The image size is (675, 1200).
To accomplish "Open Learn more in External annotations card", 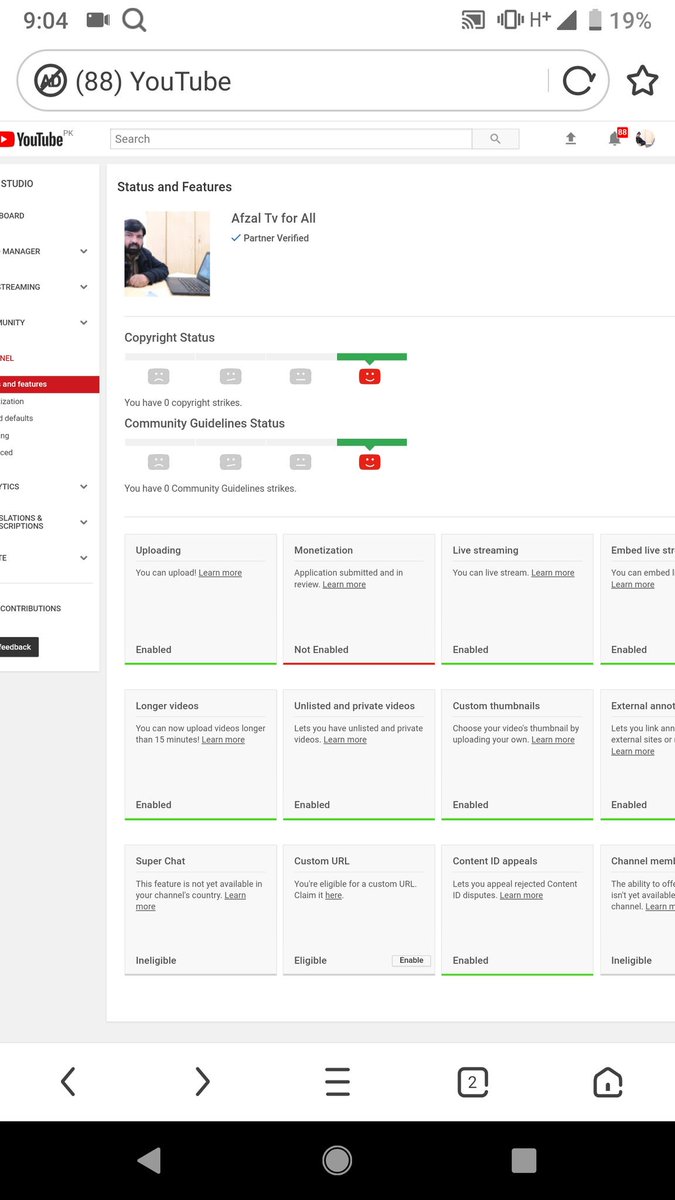I will pos(633,751).
